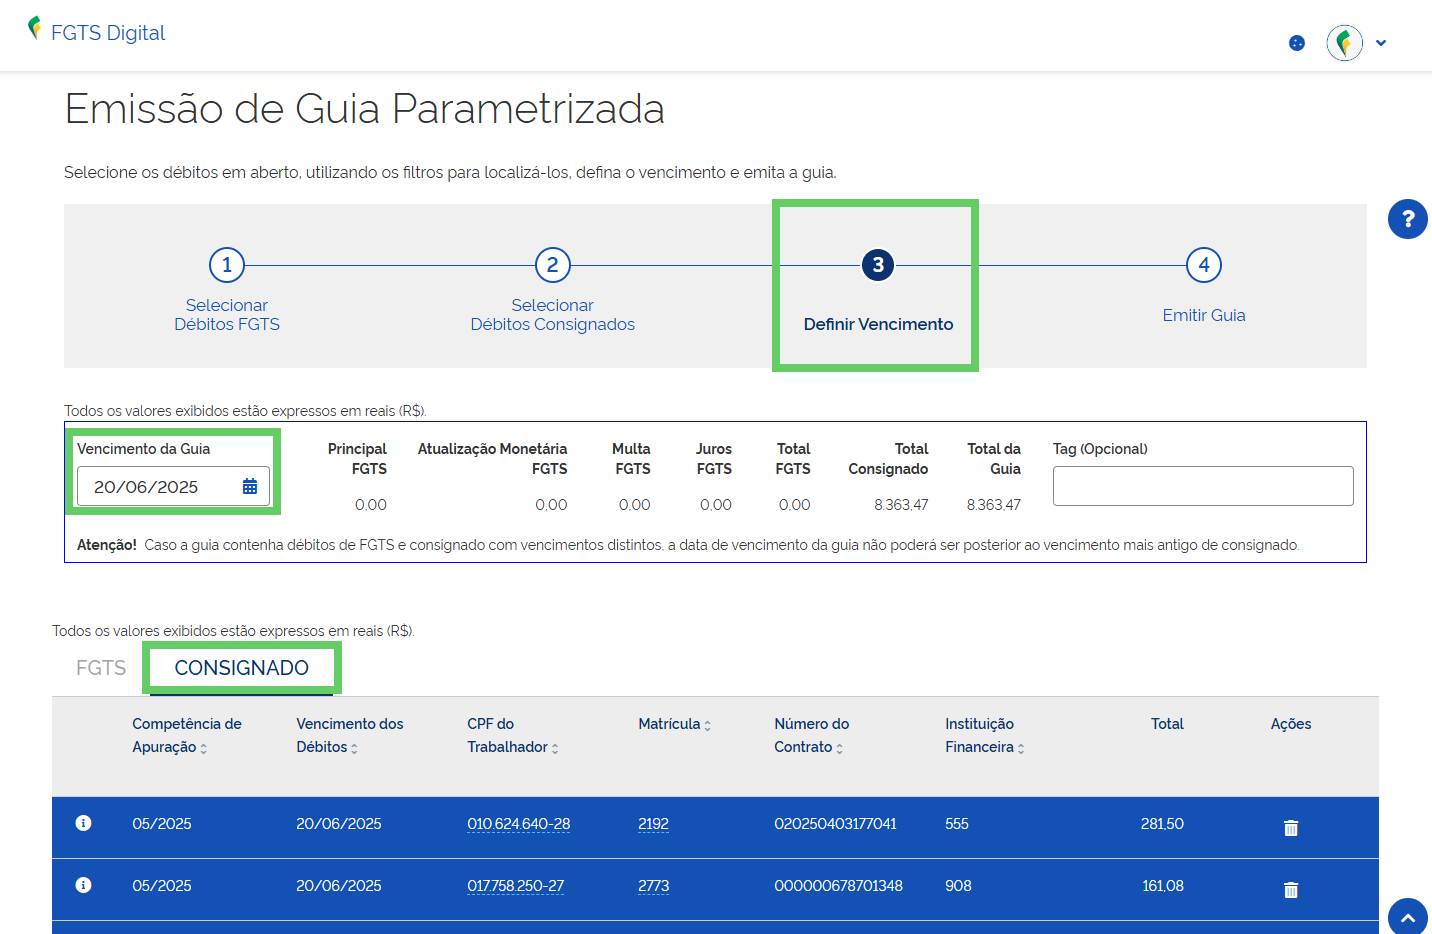Focus the Tag (Opcional) input field

[x=1203, y=486]
